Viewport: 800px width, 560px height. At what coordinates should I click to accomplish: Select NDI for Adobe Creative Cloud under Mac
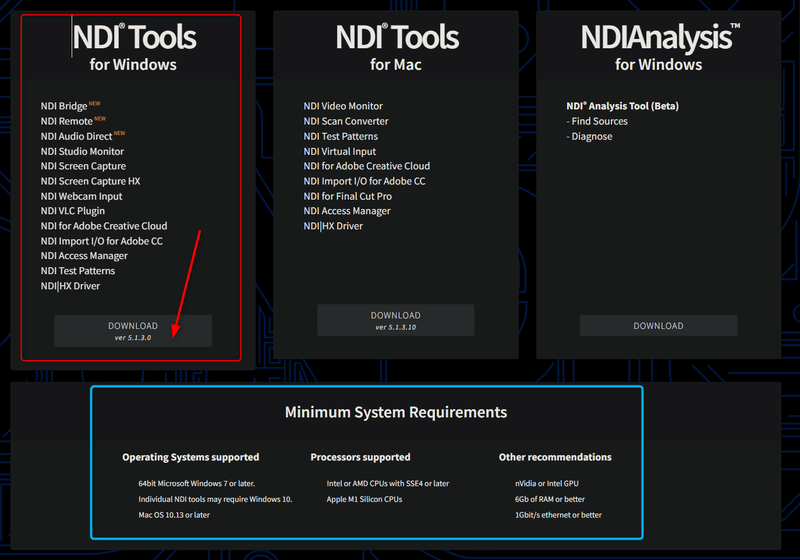click(366, 166)
